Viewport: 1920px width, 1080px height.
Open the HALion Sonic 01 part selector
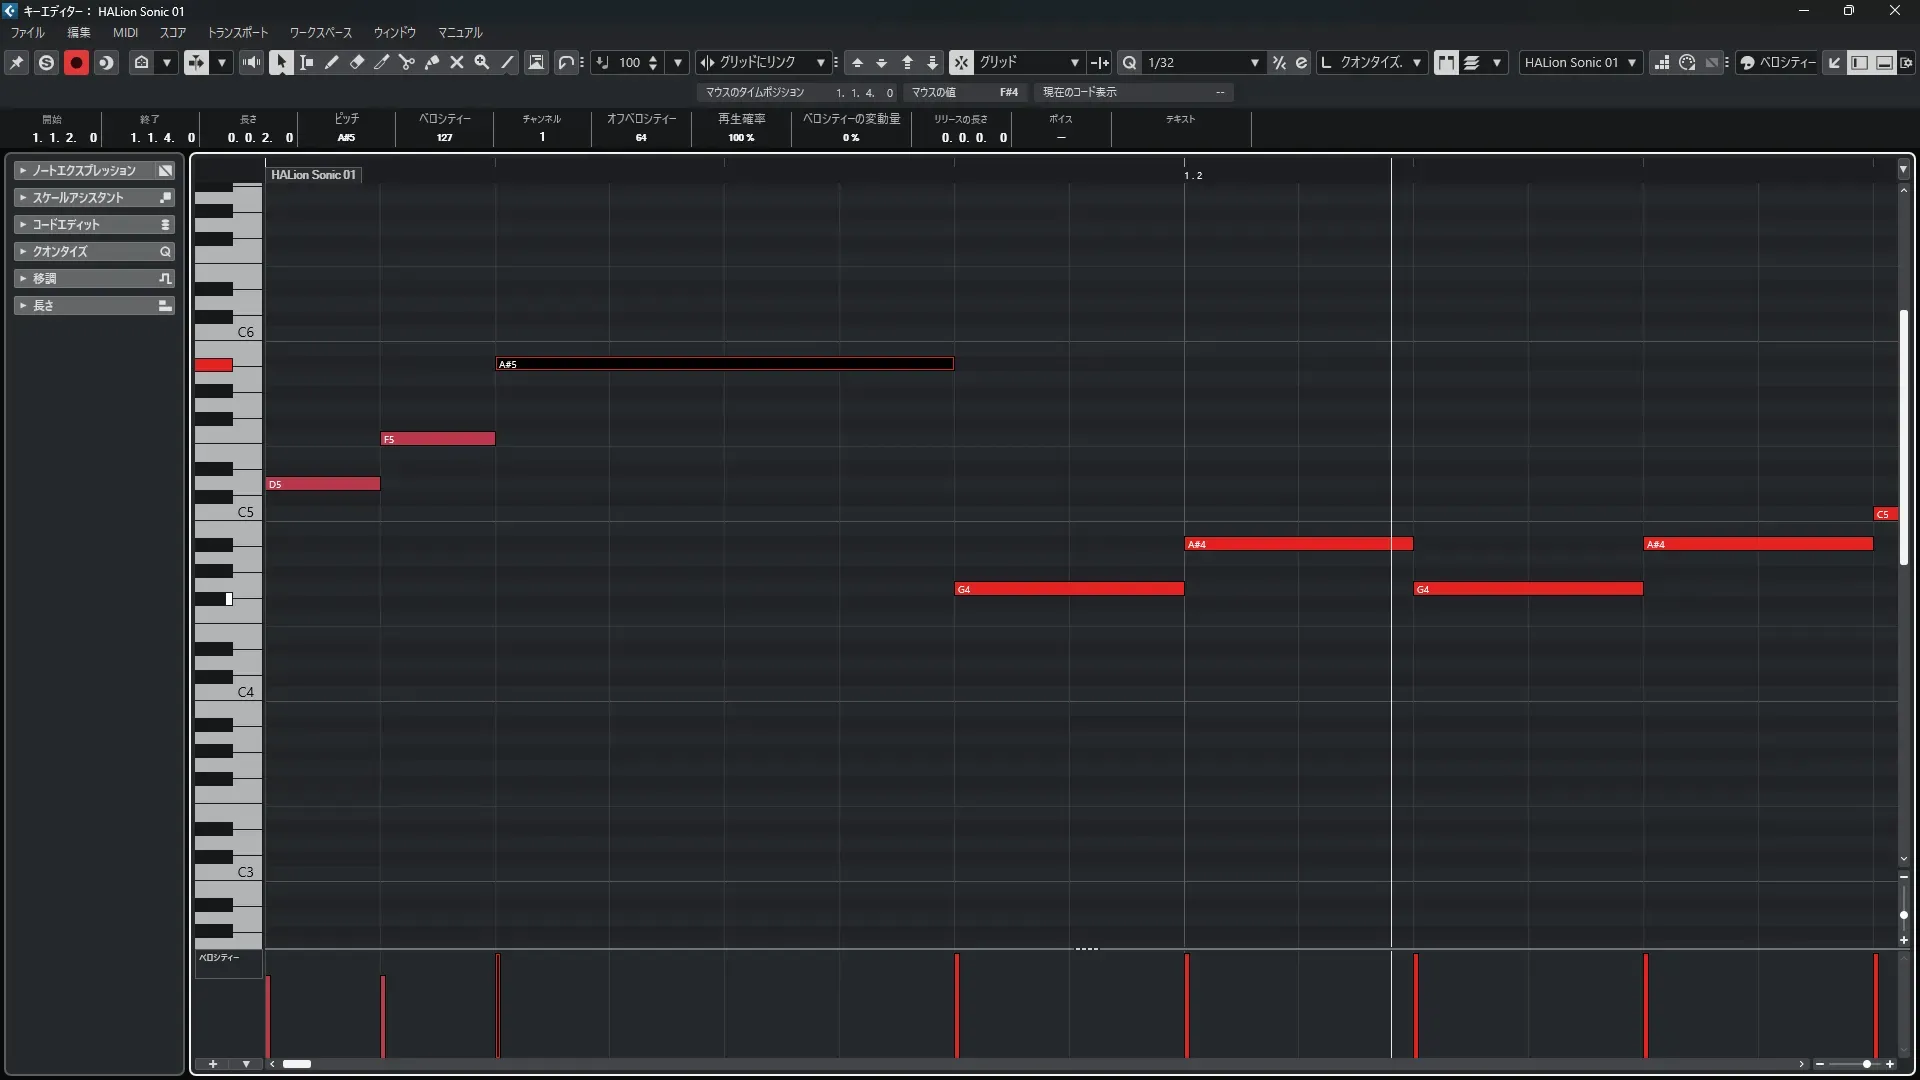[x=1580, y=62]
